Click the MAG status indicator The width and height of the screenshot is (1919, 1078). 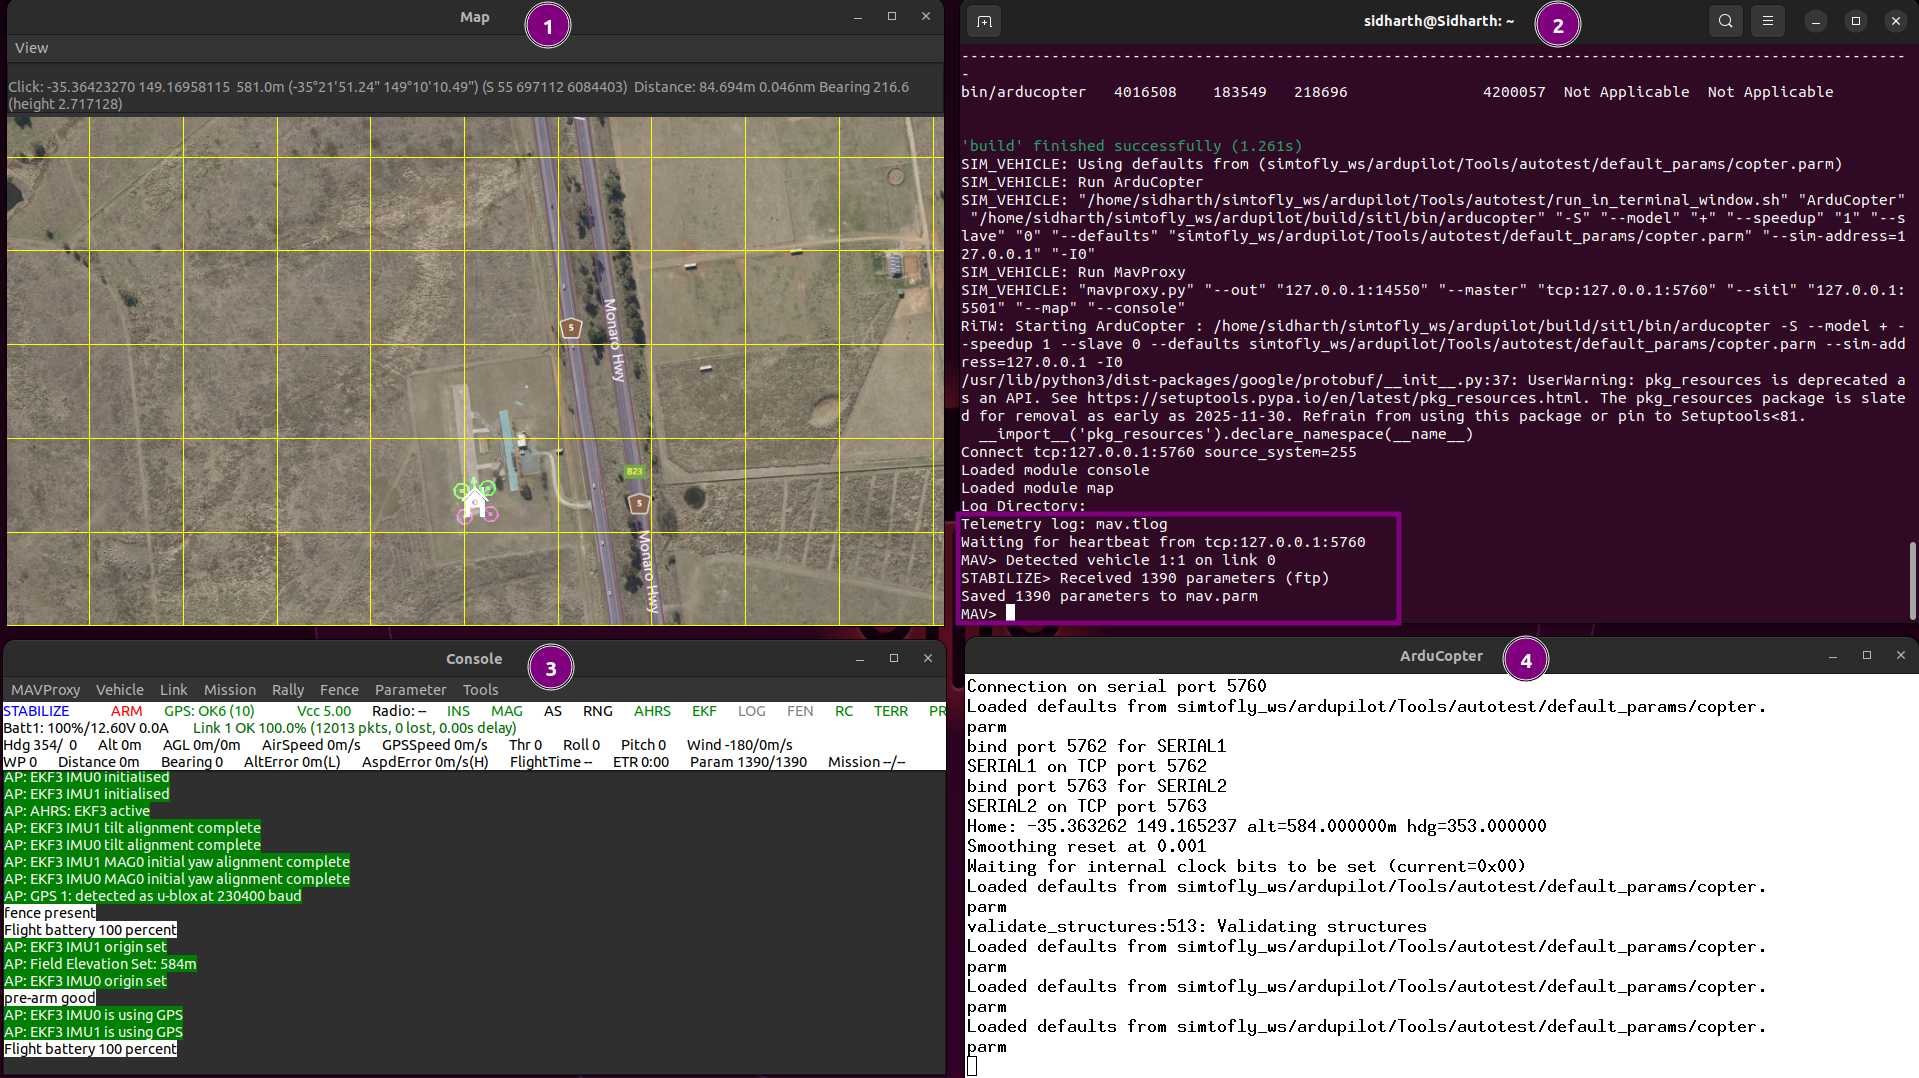(507, 711)
